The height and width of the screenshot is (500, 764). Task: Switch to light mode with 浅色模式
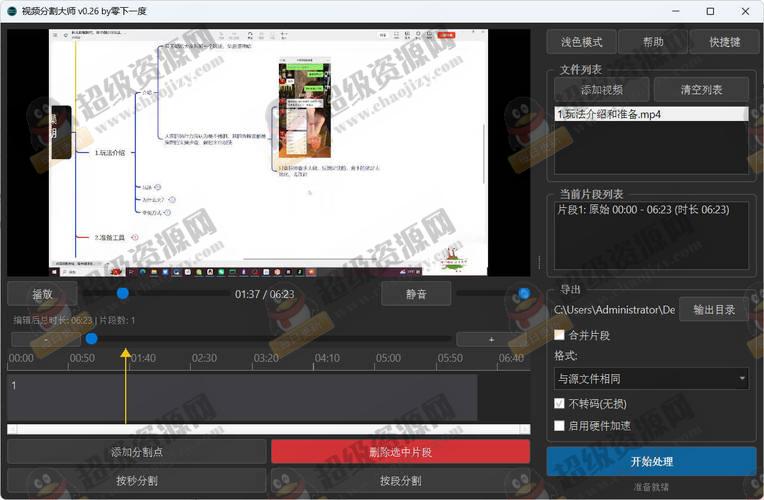click(x=581, y=42)
